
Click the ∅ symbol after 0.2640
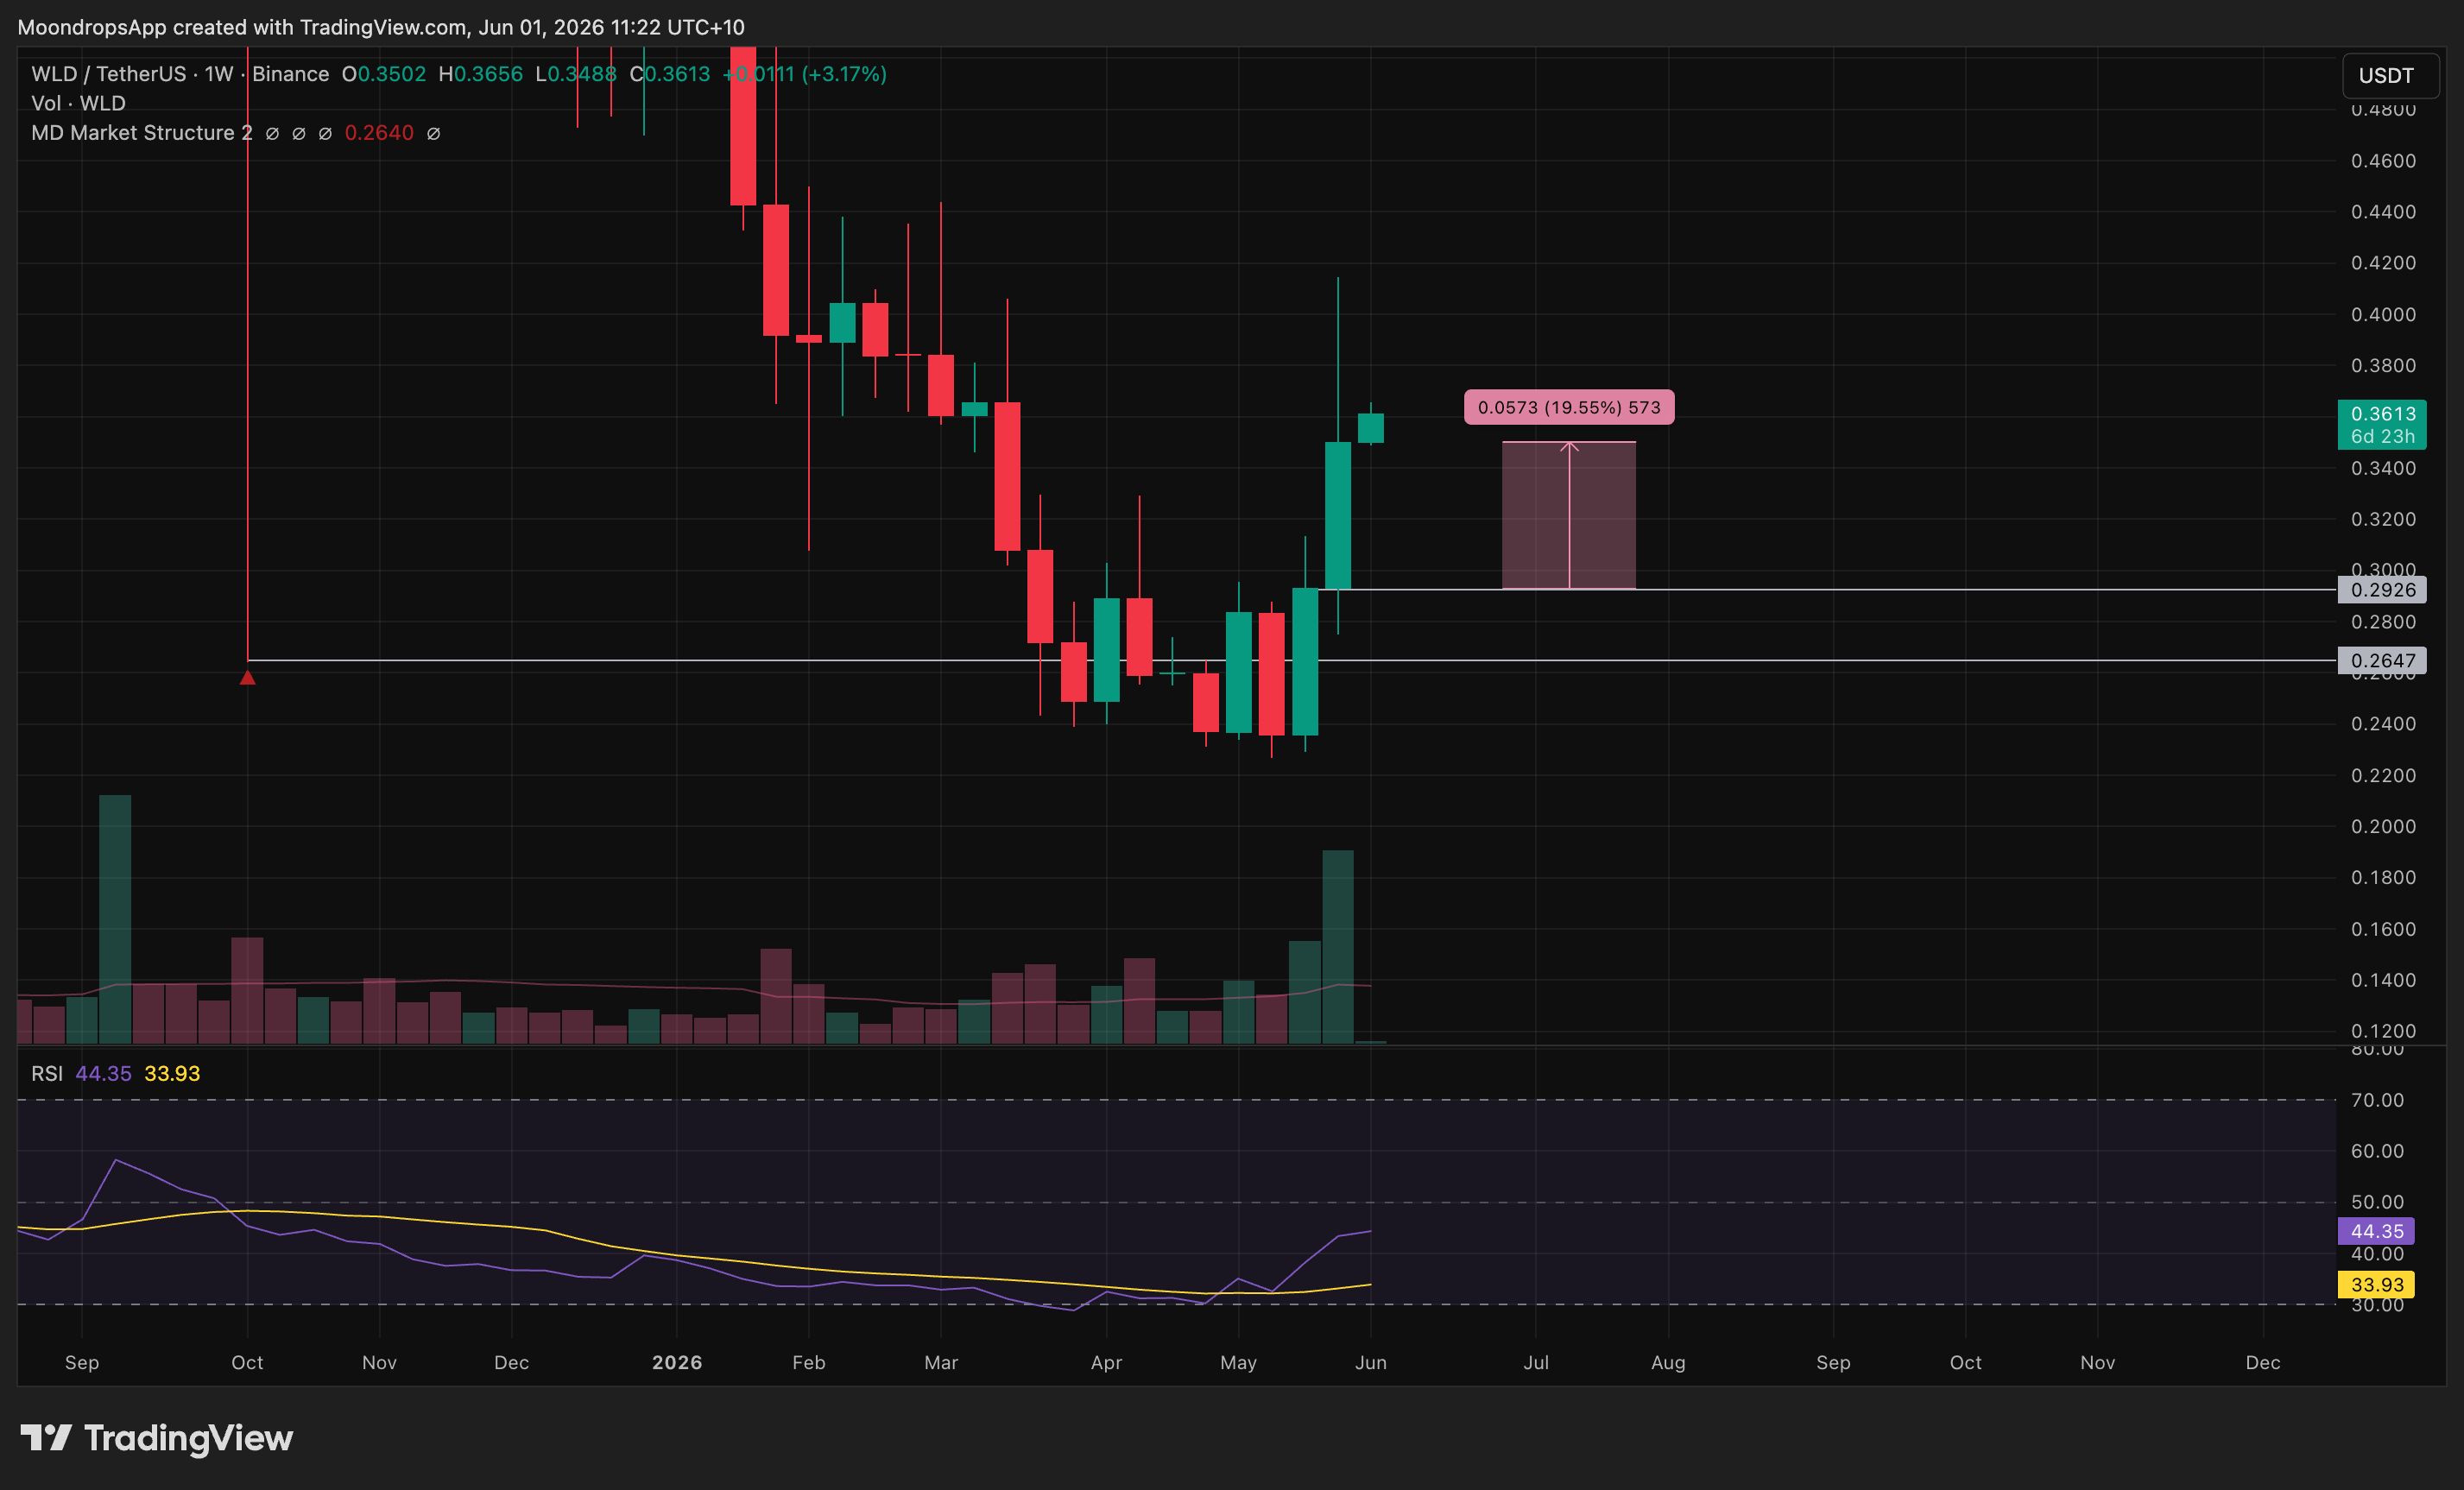[433, 133]
